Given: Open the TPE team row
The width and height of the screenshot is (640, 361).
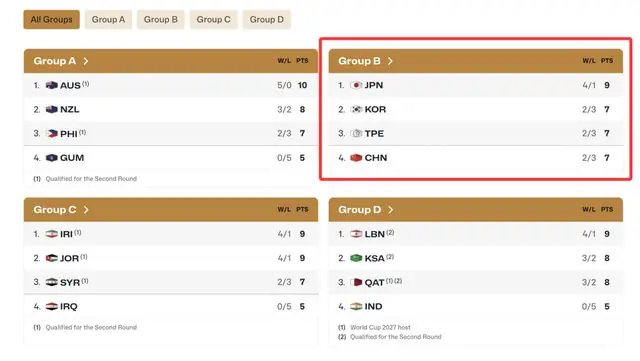Looking at the screenshot, I should click(x=476, y=134).
